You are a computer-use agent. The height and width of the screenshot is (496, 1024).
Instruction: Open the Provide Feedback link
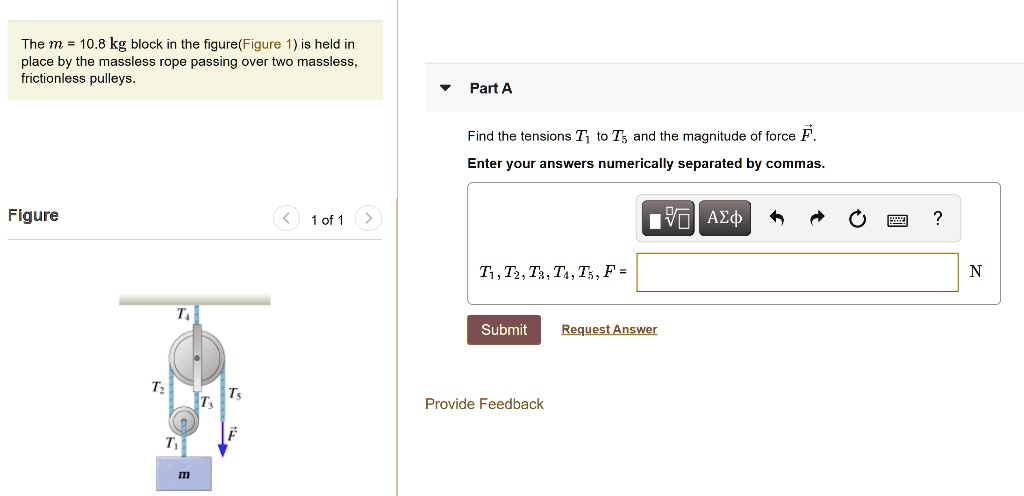[484, 404]
